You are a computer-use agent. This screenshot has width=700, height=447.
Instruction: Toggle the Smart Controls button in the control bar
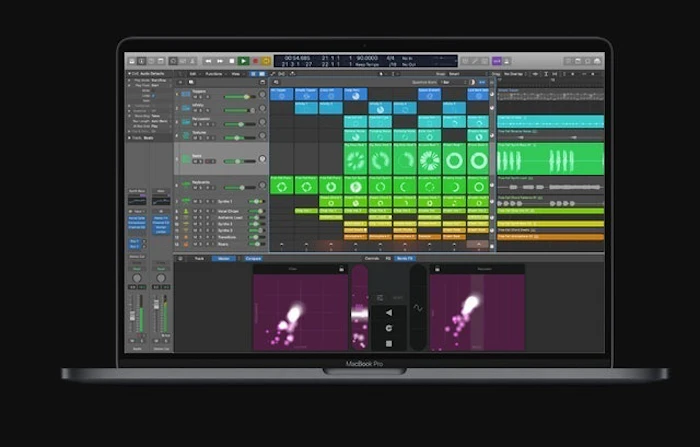173,61
